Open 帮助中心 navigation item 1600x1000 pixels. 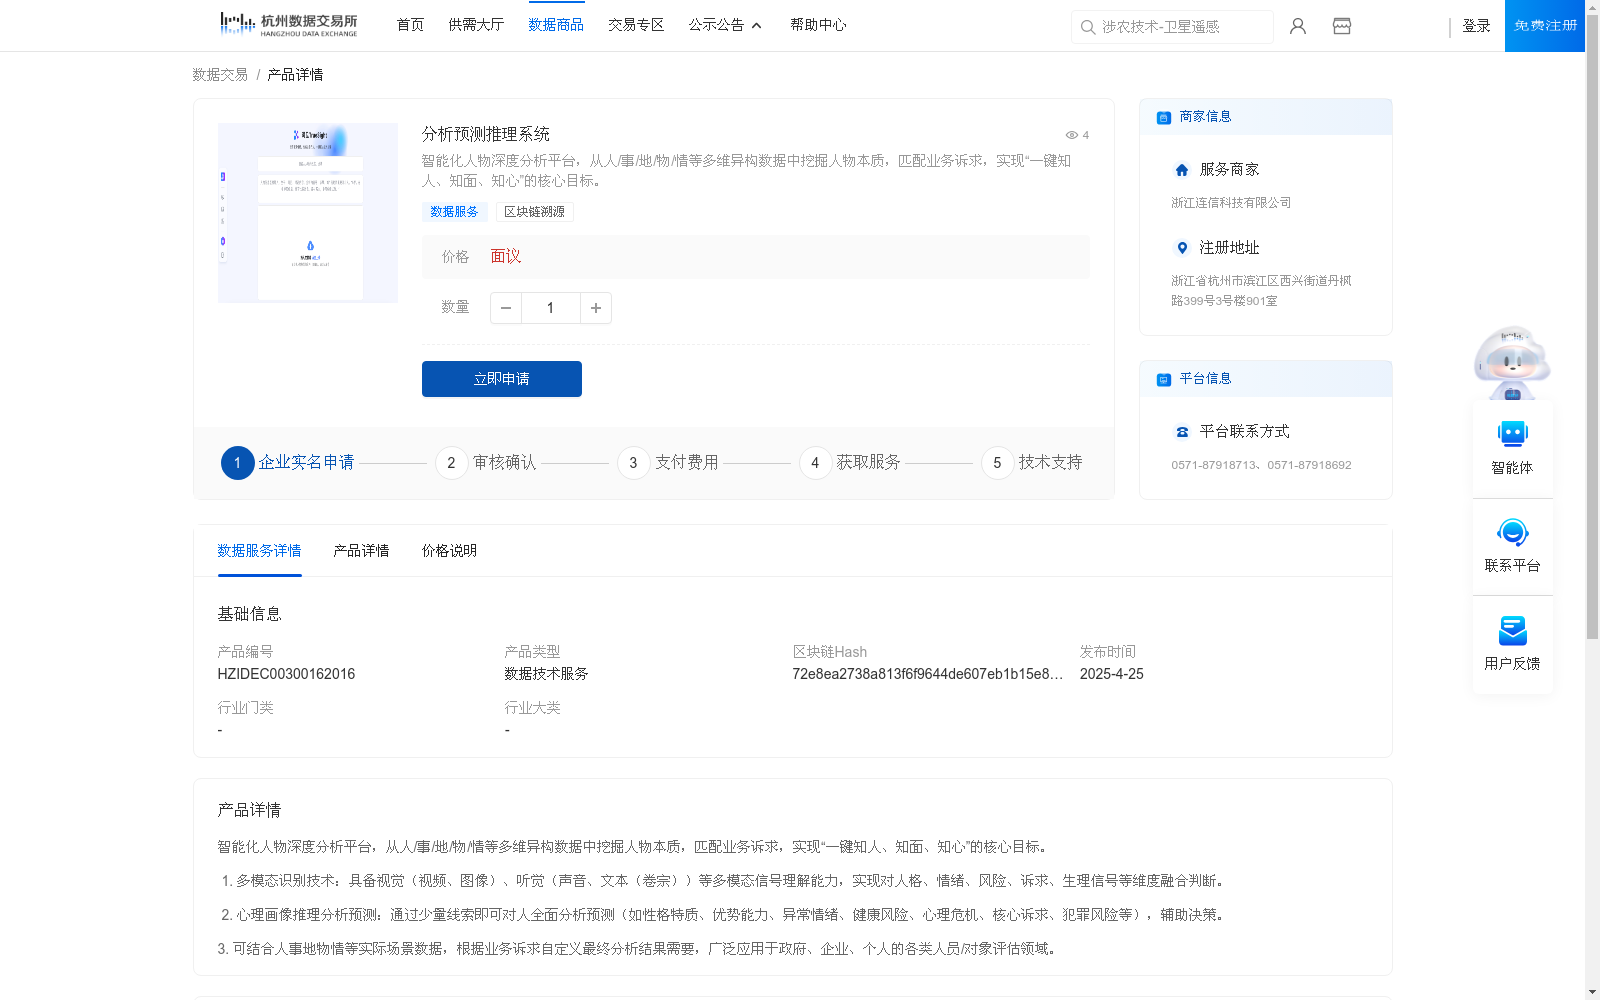[818, 25]
